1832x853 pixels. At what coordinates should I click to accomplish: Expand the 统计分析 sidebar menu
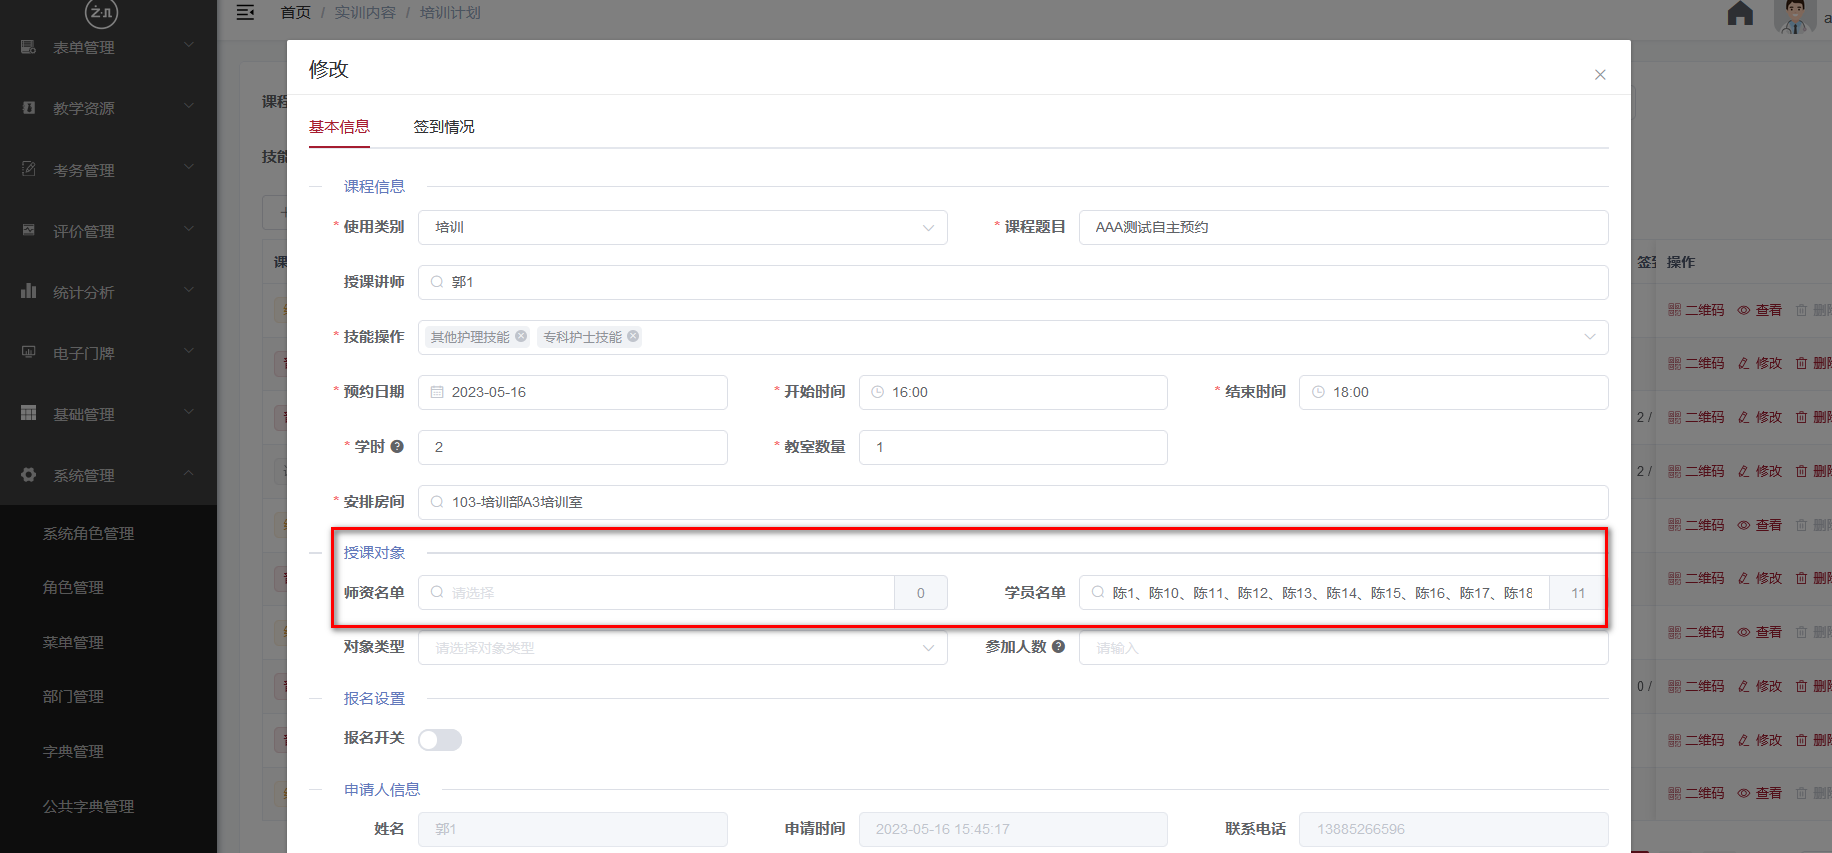pos(108,292)
